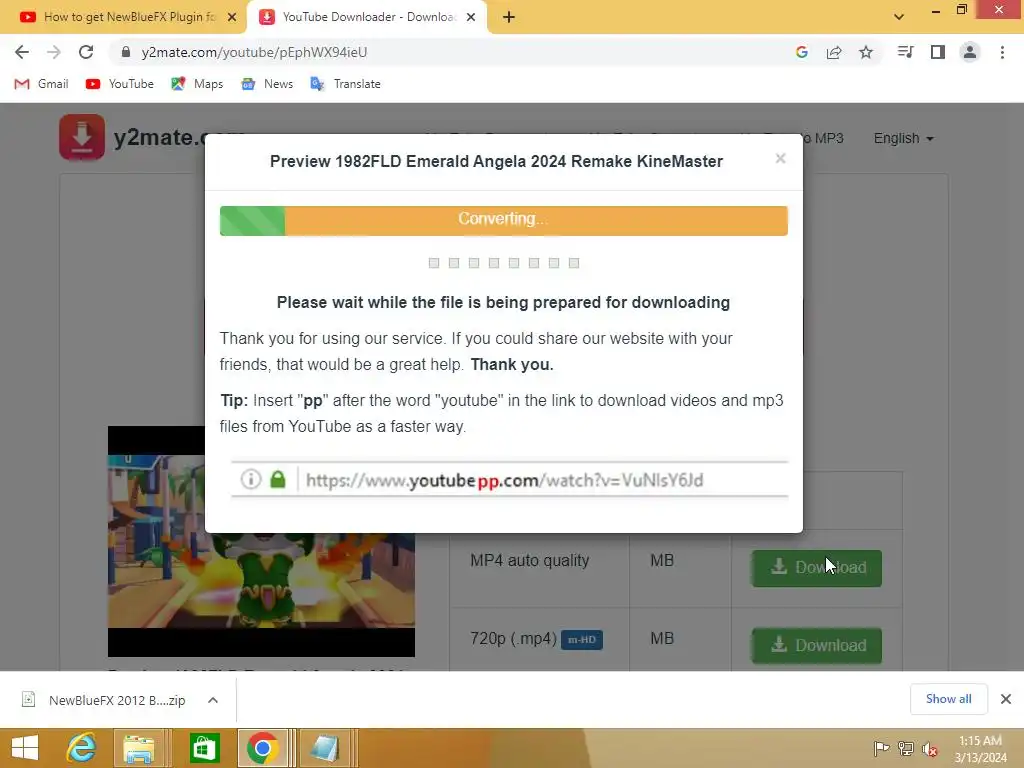Open the media control icon in toolbar
The width and height of the screenshot is (1024, 768).
pos(905,52)
